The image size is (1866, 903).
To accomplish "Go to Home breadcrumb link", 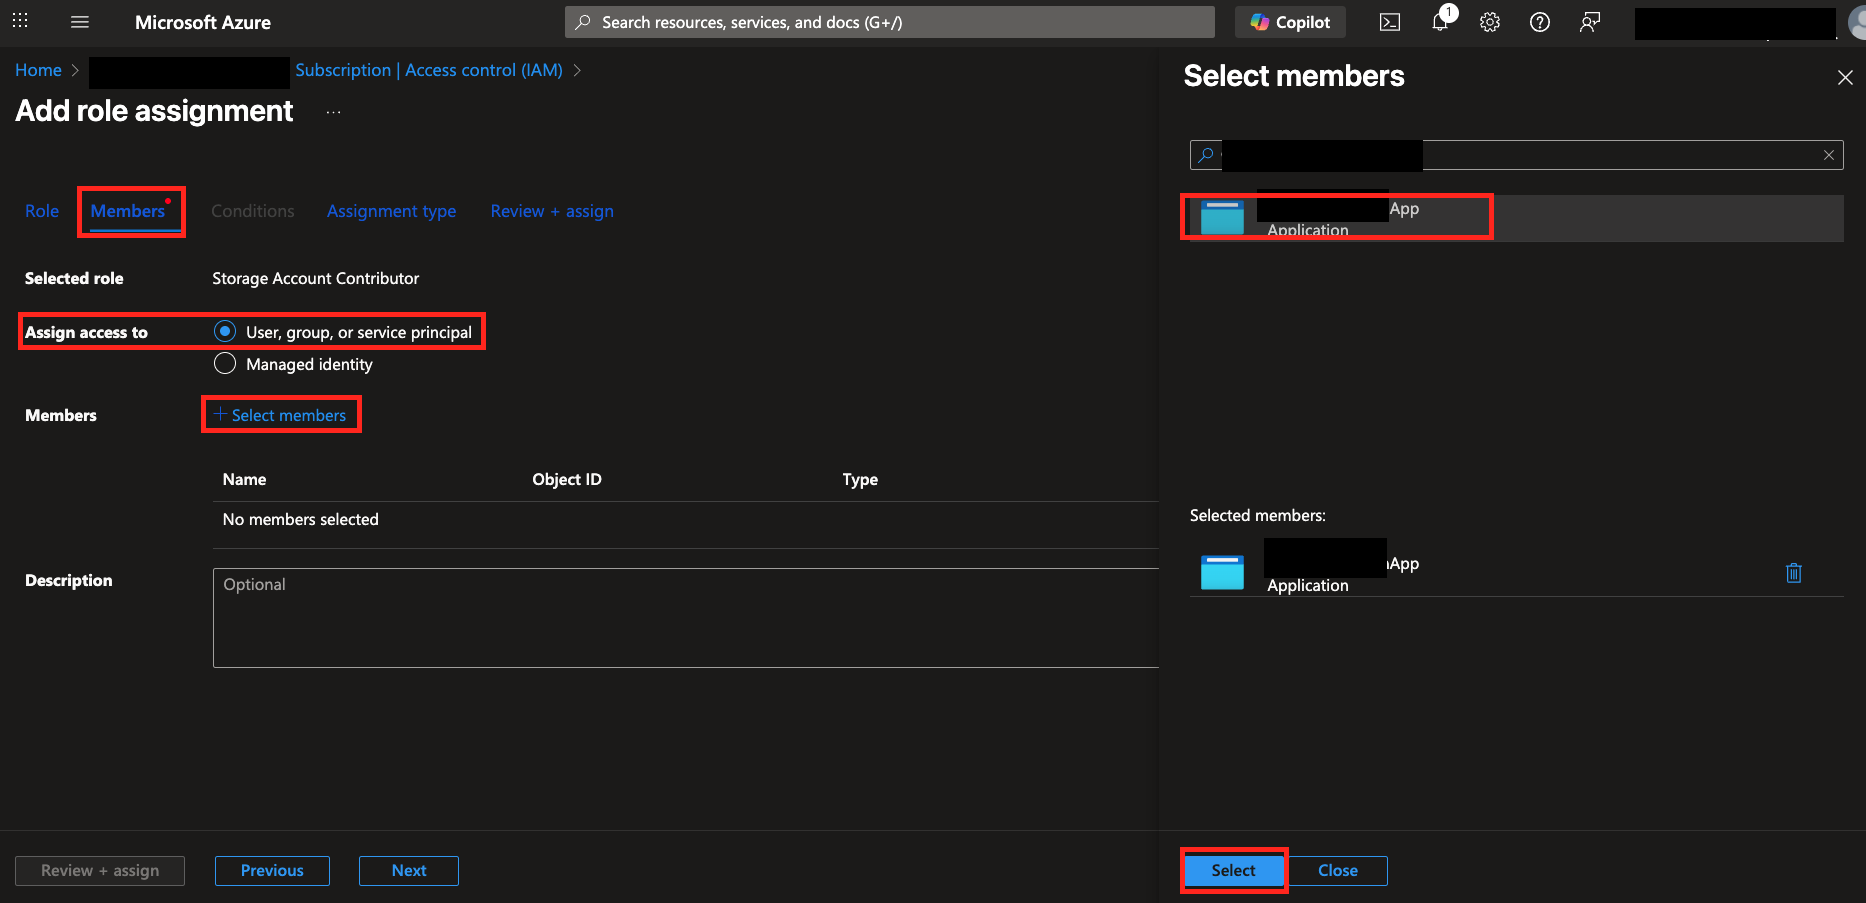I will tap(38, 70).
